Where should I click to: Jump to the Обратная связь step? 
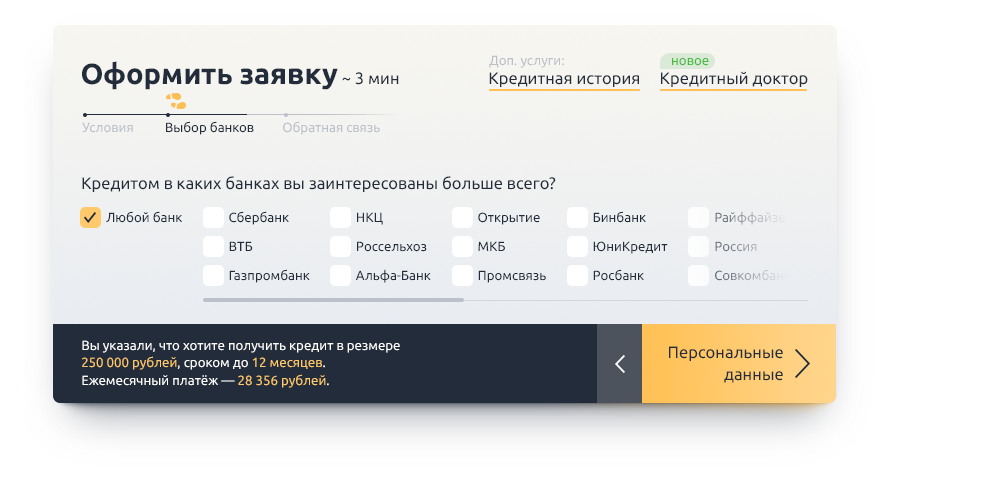coord(331,128)
